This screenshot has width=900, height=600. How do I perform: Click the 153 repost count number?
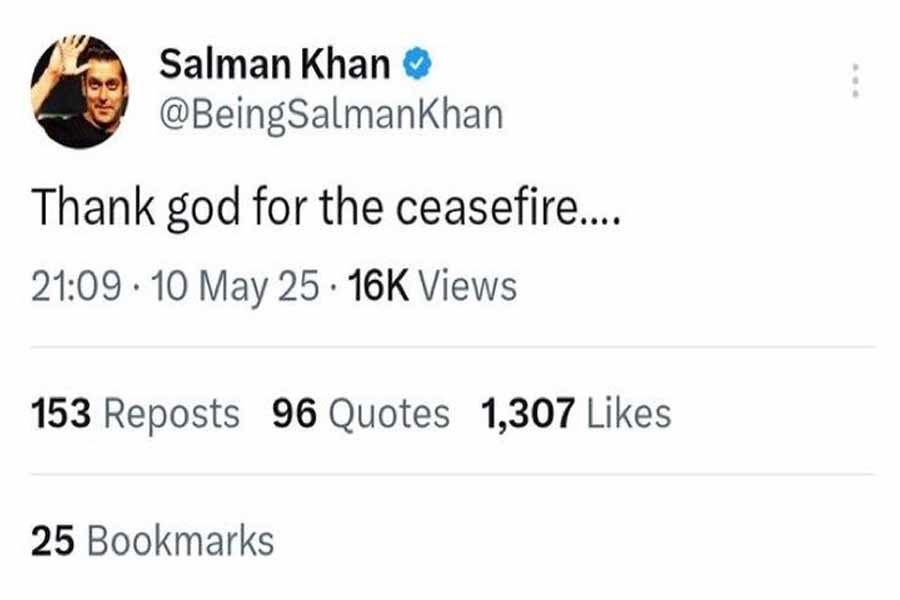[61, 413]
